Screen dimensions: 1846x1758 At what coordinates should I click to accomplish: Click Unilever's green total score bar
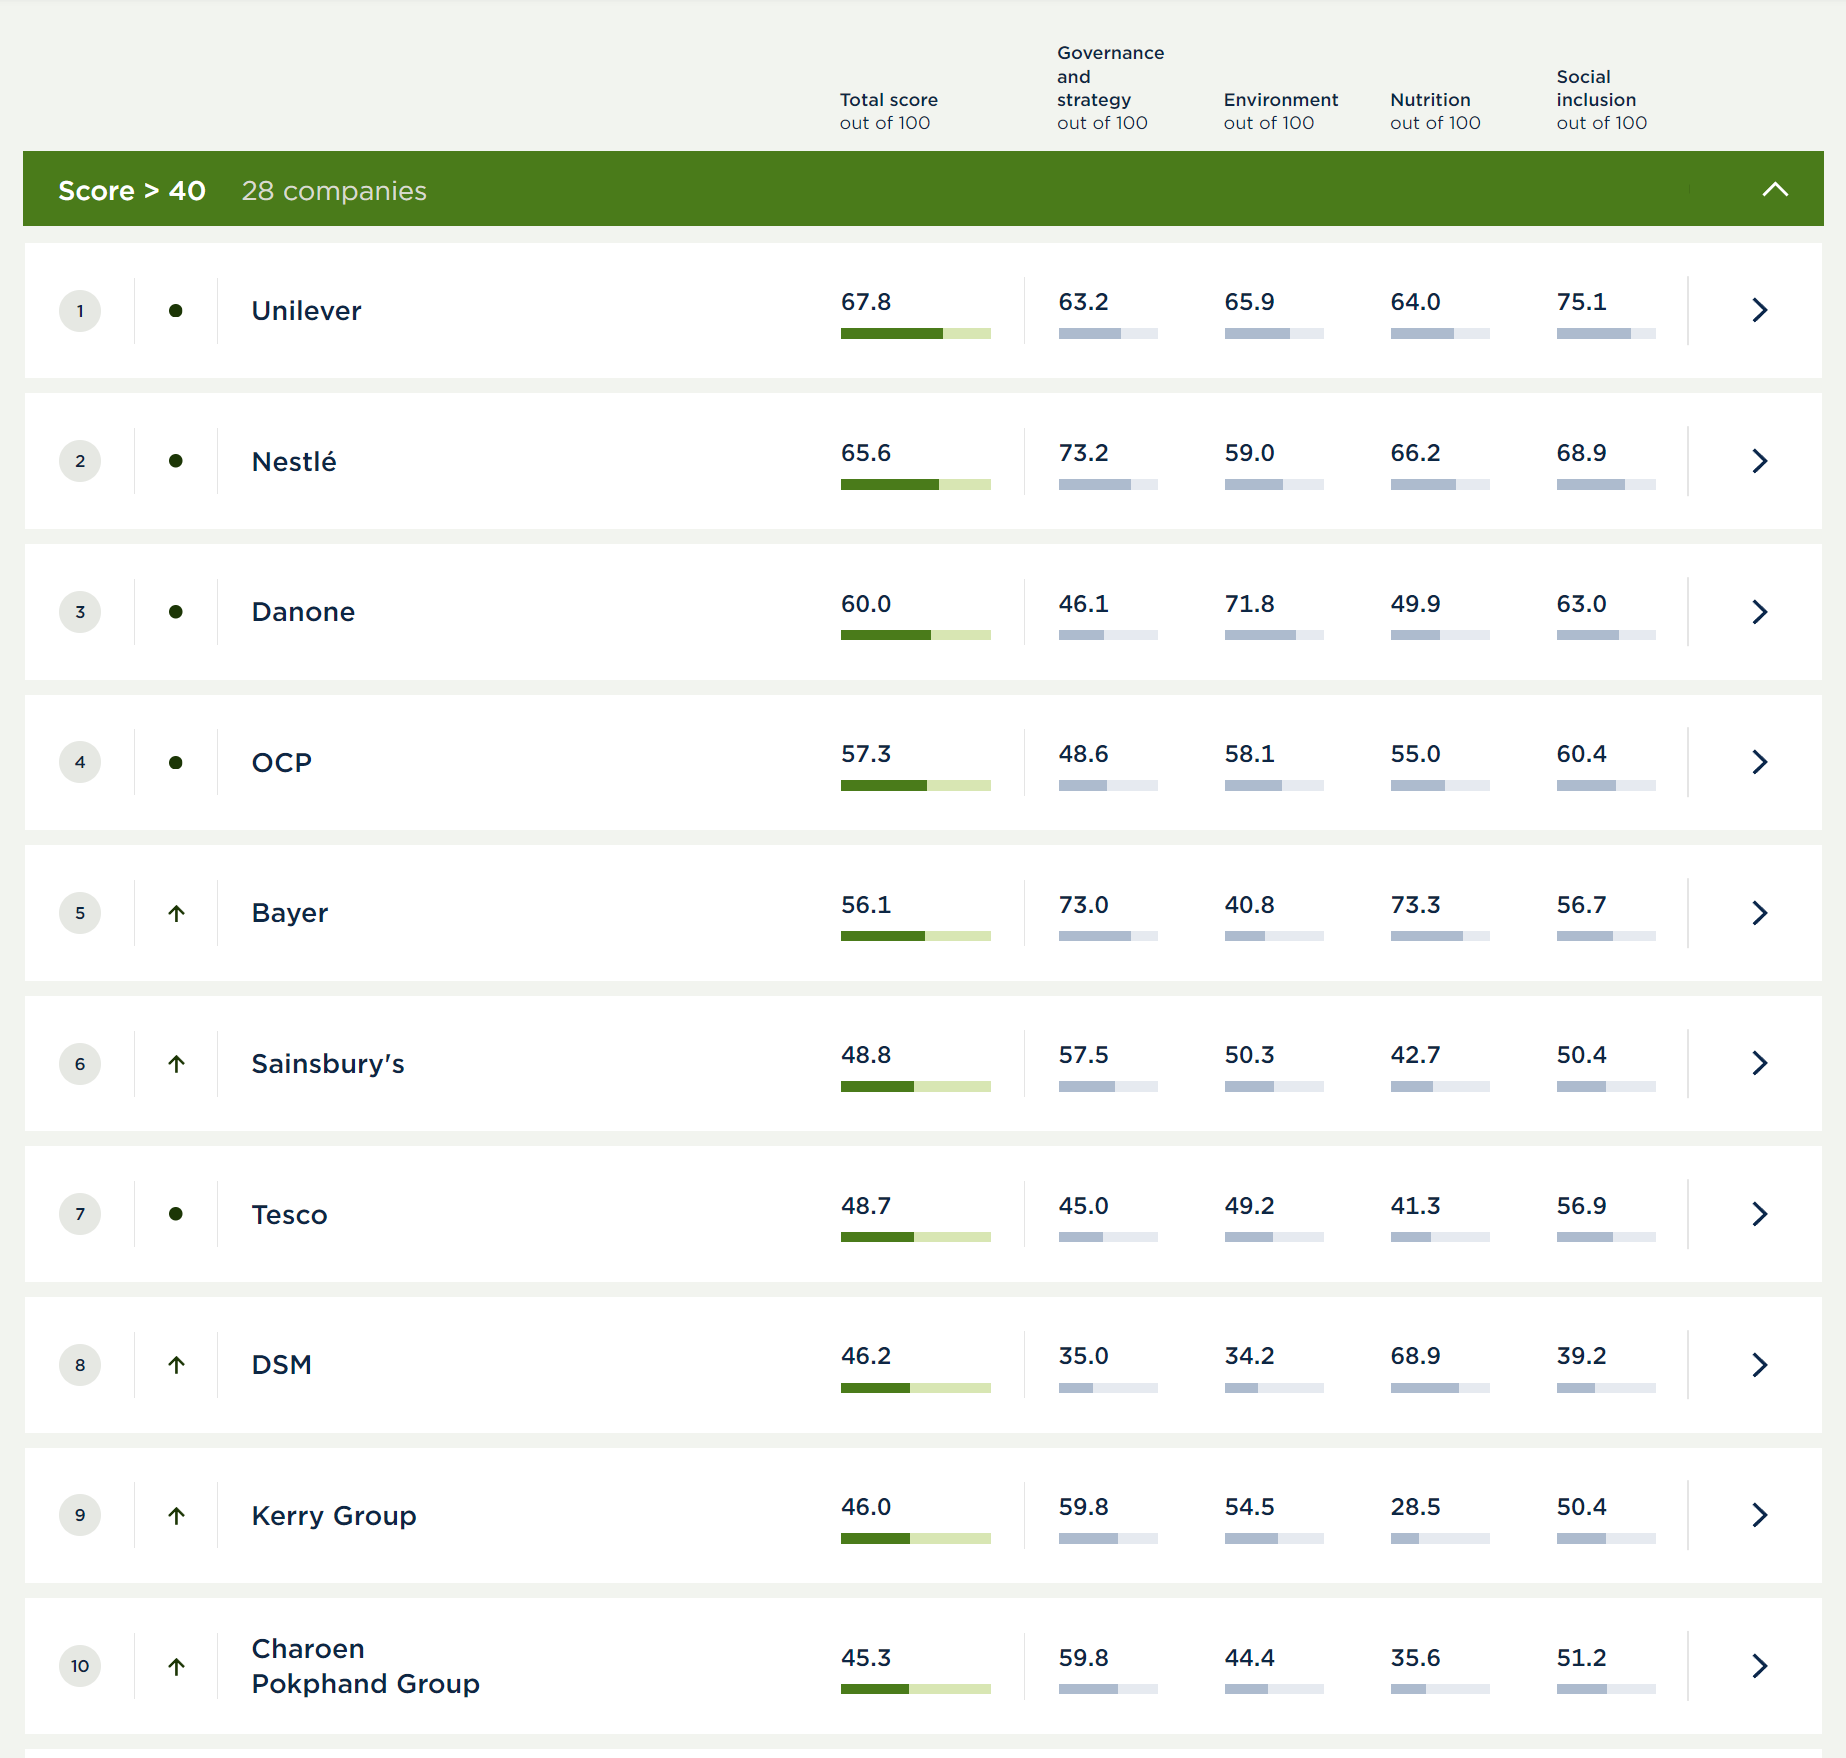coord(915,334)
